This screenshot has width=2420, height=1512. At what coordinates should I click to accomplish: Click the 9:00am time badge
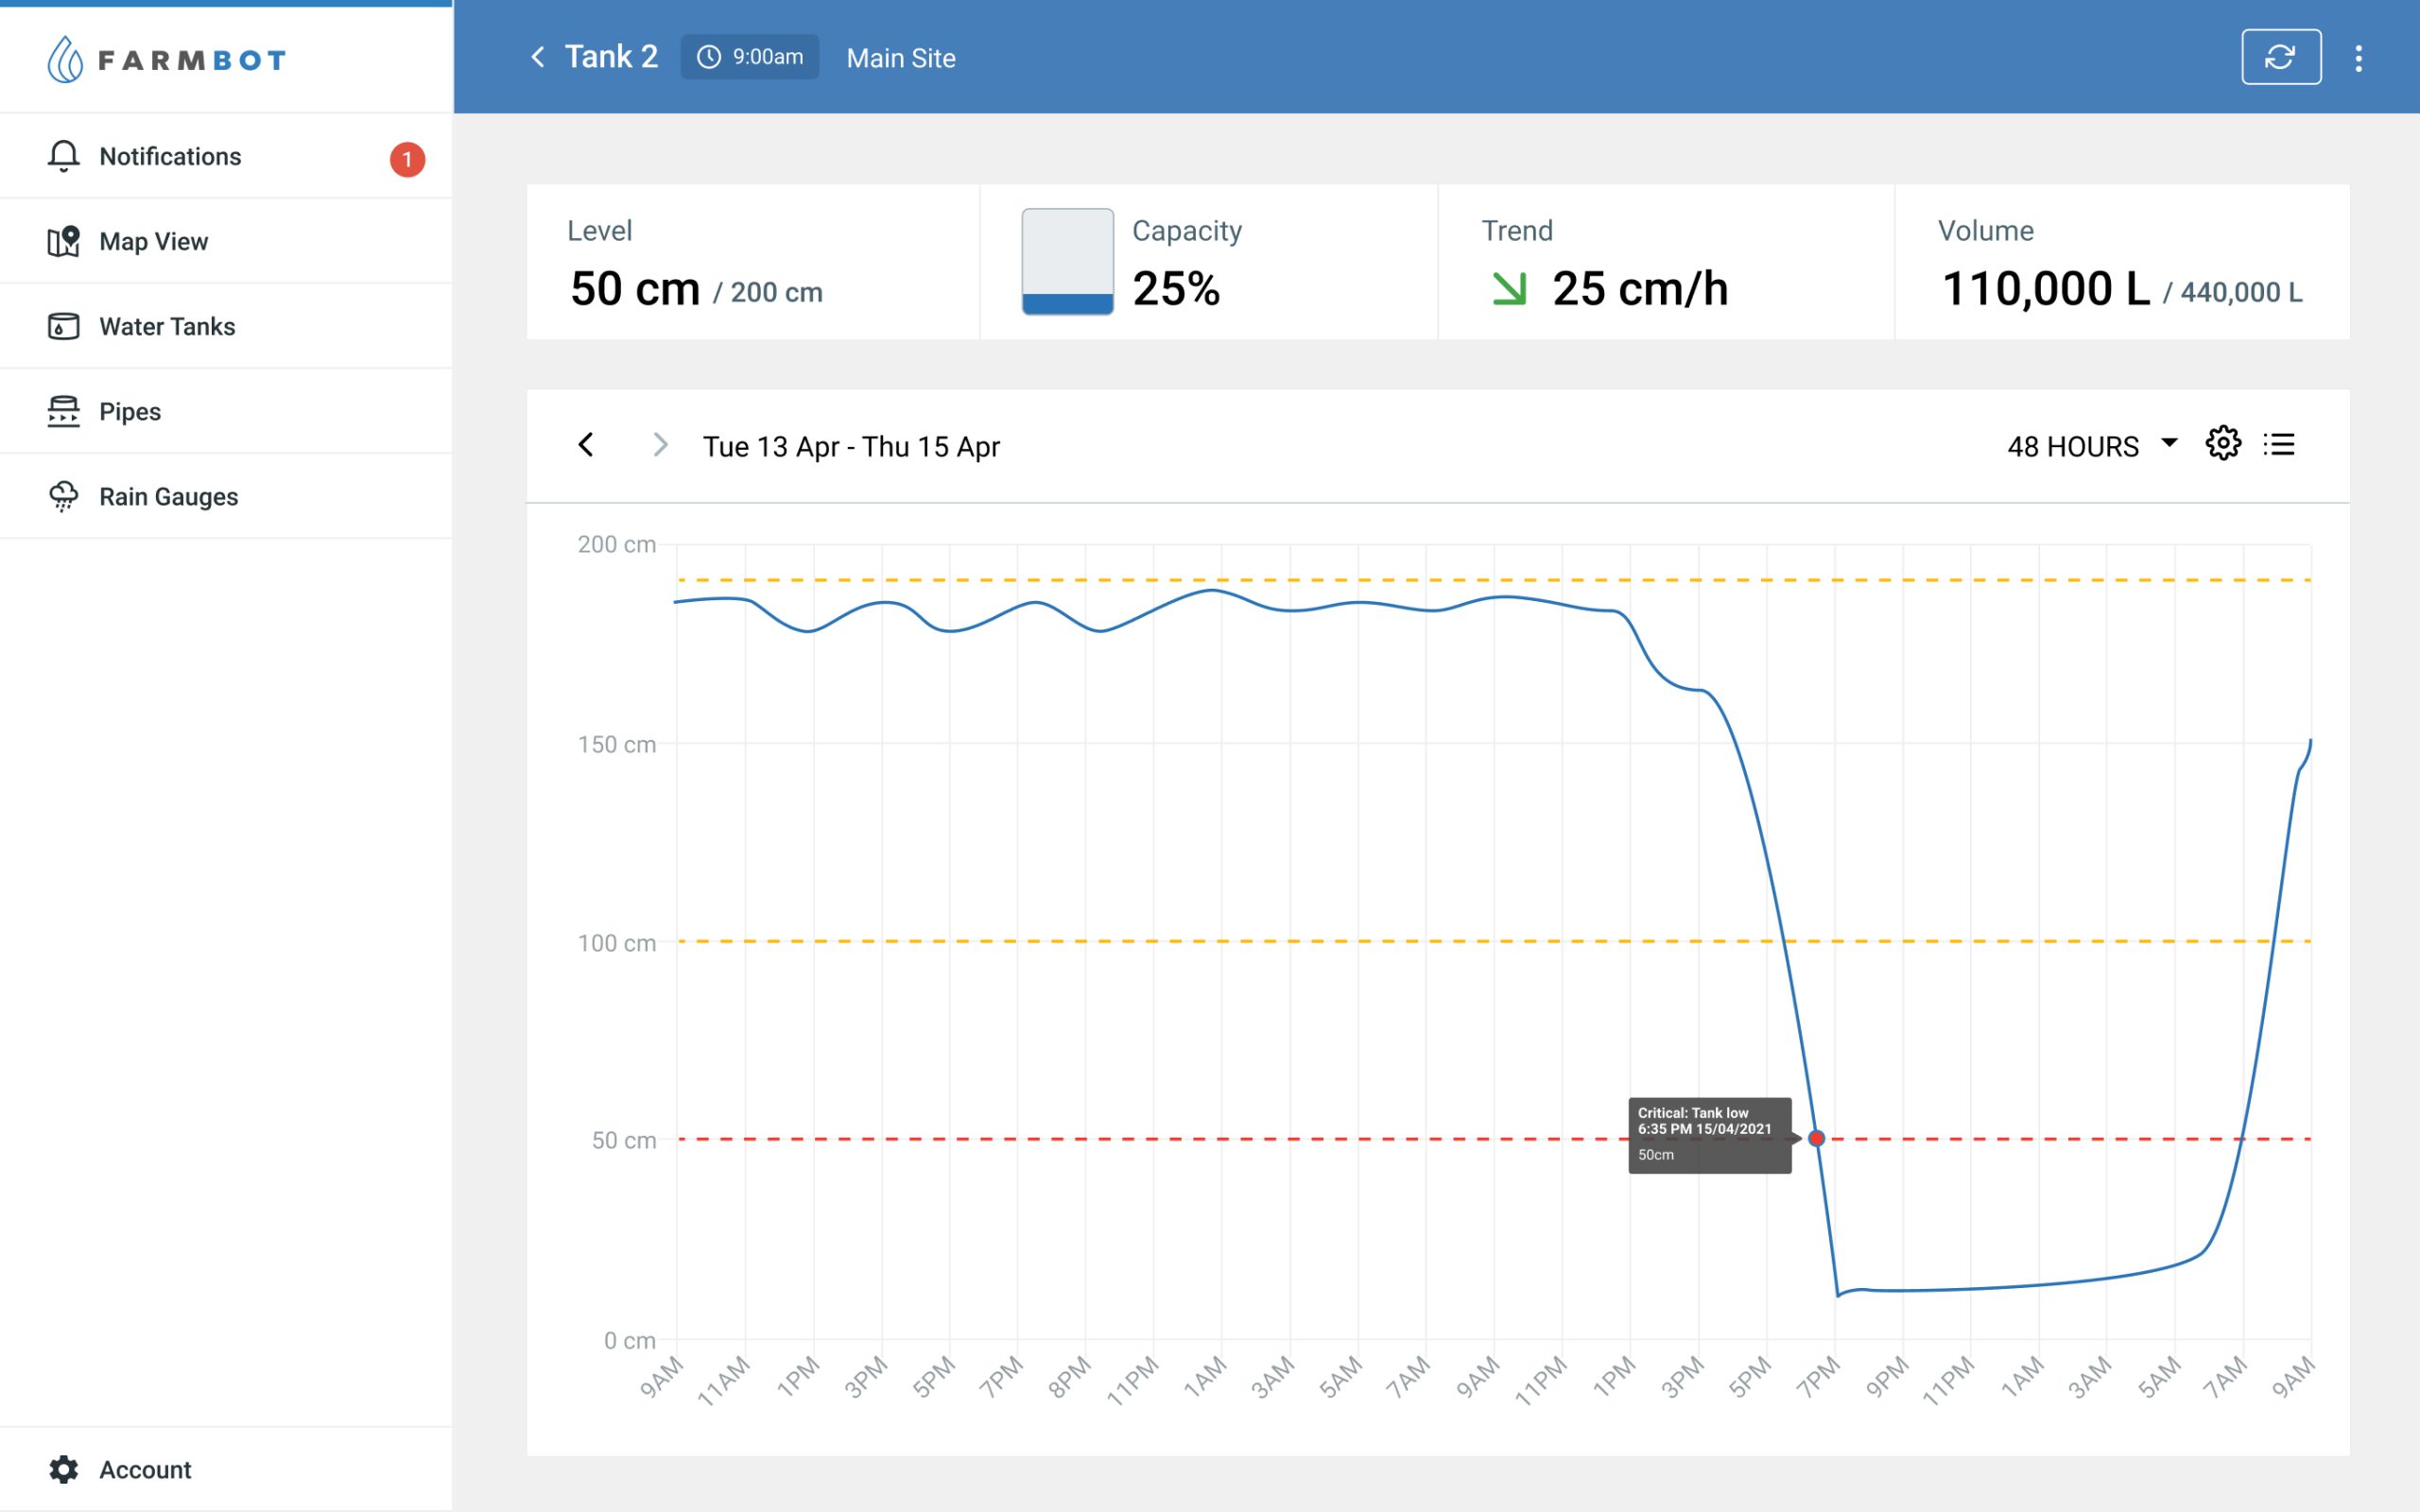click(x=750, y=57)
